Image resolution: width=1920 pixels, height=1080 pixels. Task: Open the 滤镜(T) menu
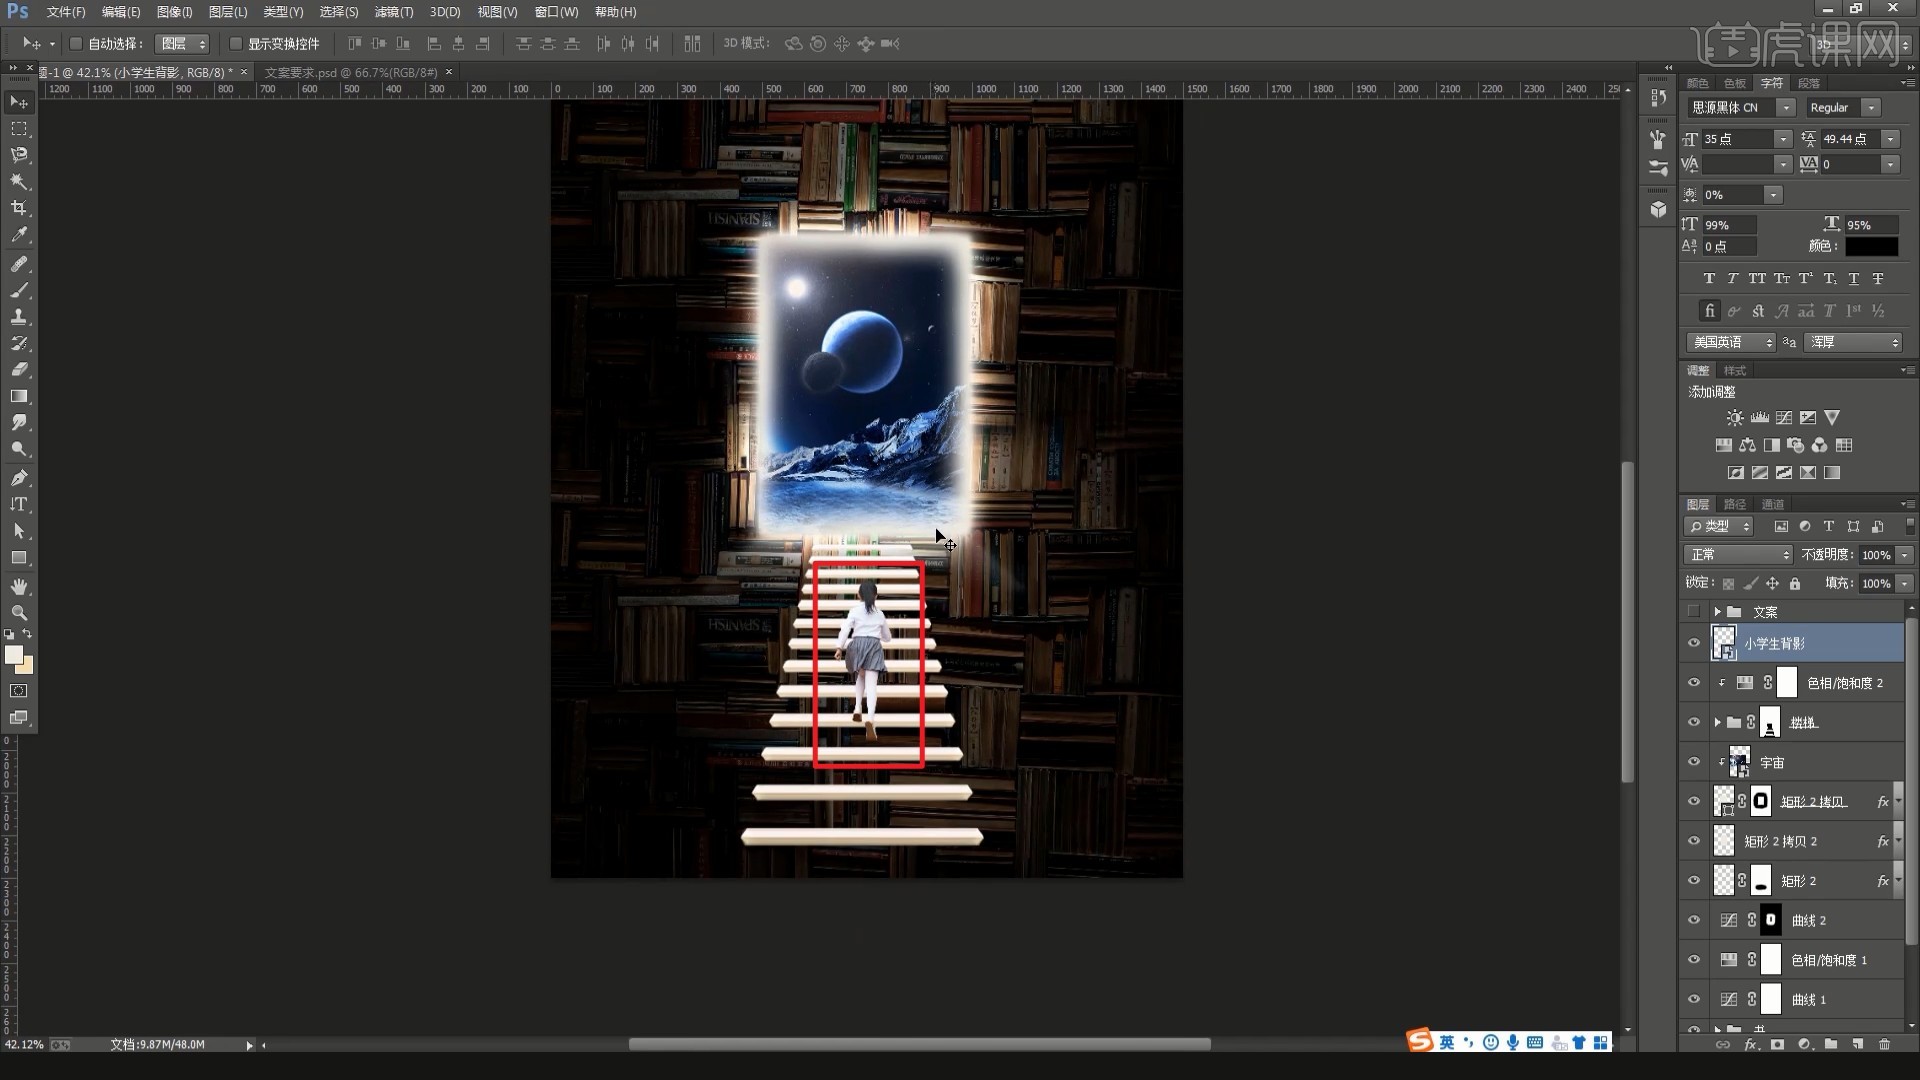tap(393, 12)
